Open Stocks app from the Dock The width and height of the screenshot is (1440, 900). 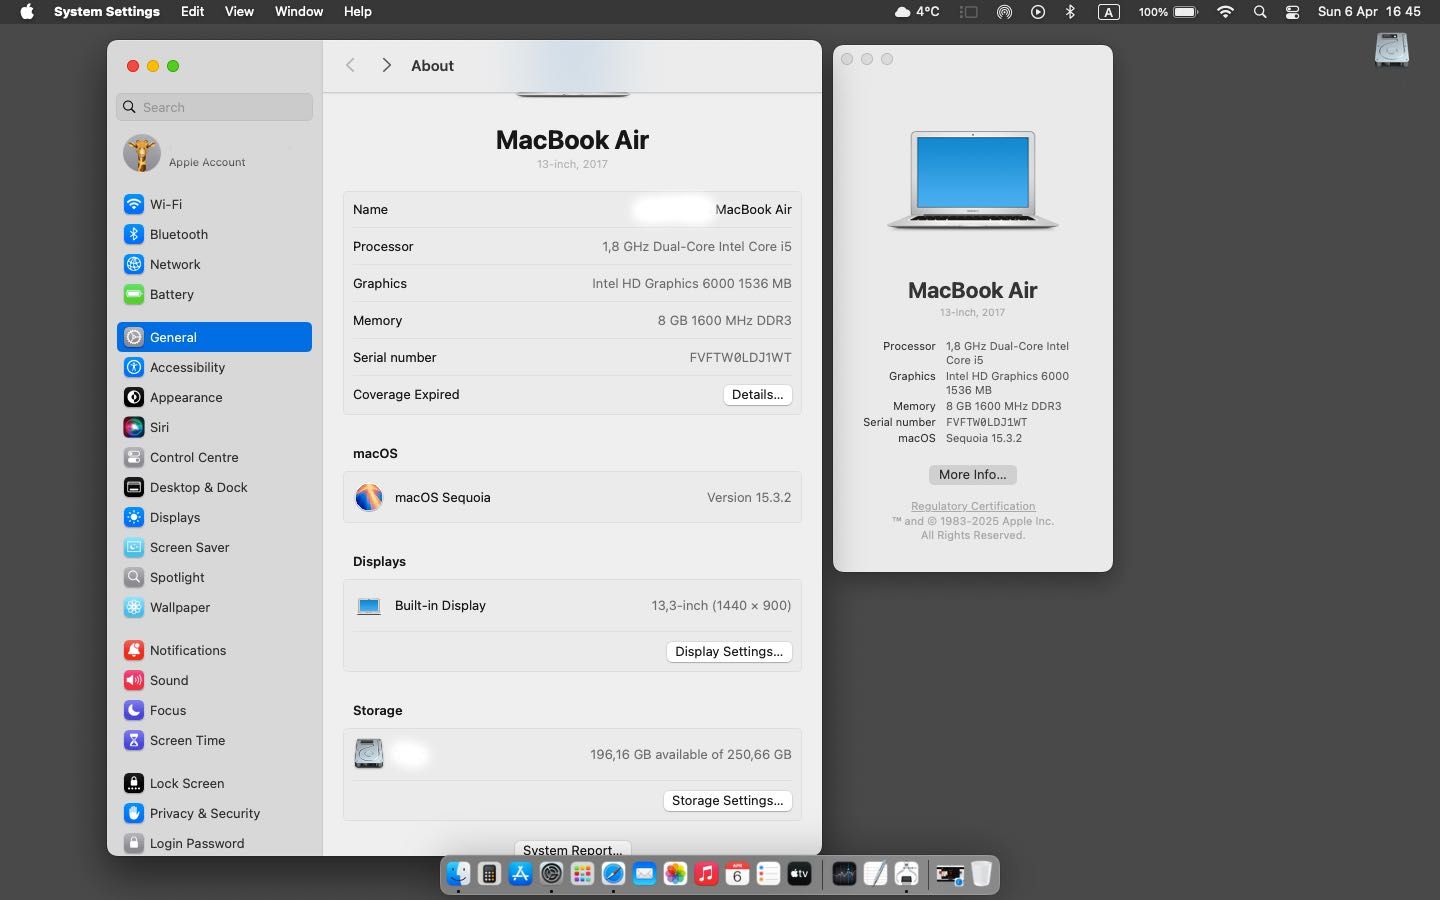pyautogui.click(x=844, y=874)
